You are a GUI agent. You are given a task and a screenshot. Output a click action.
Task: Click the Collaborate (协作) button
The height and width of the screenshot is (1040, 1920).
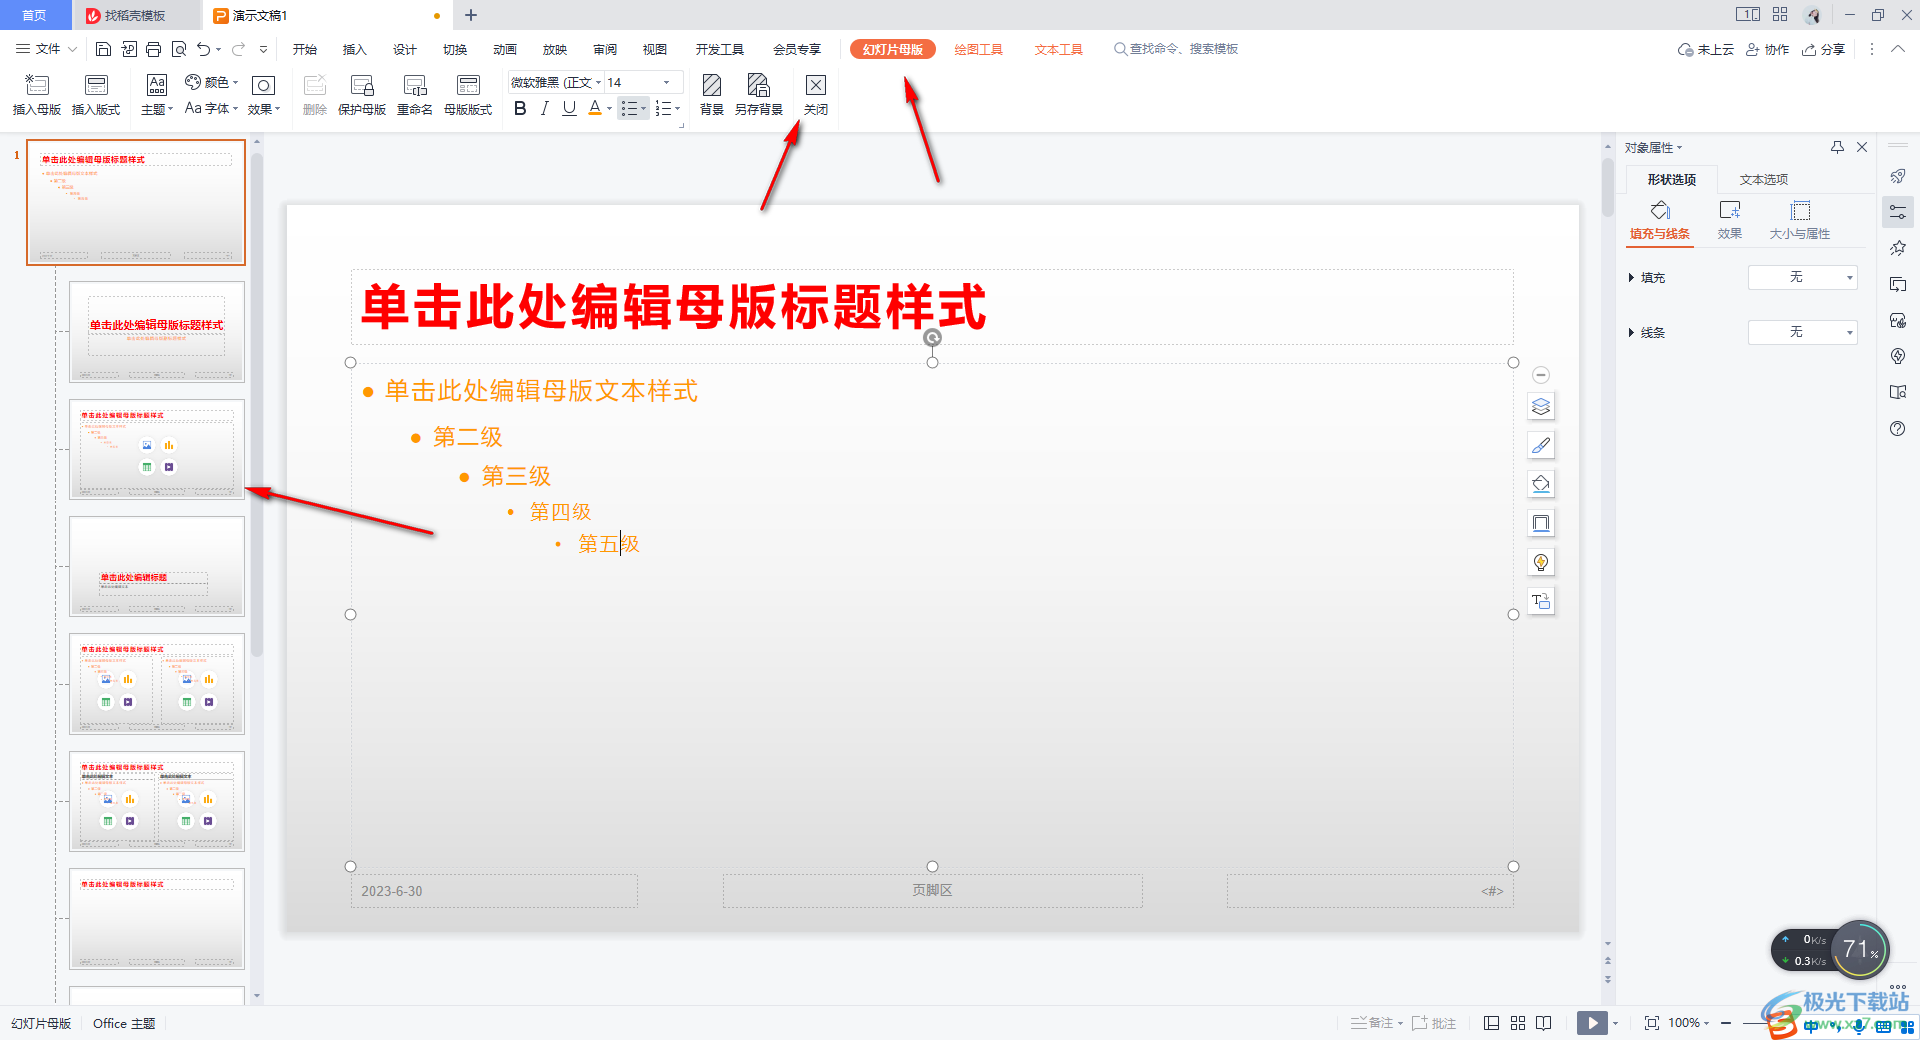click(1768, 49)
